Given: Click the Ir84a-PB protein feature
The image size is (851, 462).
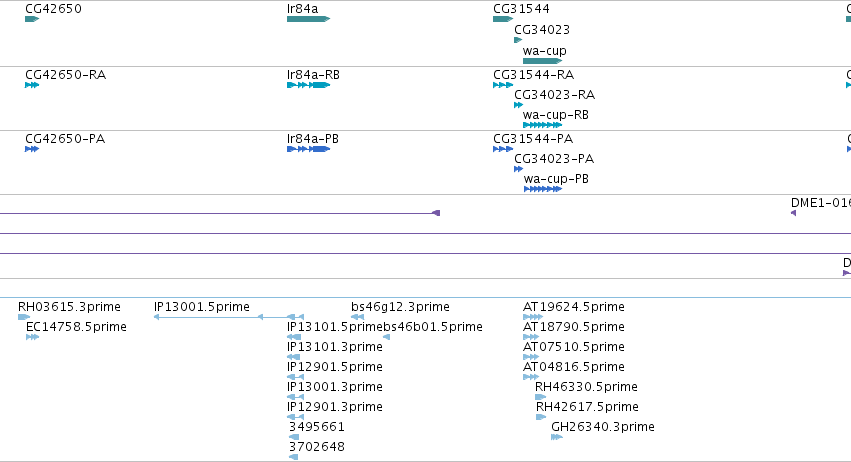Looking at the screenshot, I should (308, 149).
